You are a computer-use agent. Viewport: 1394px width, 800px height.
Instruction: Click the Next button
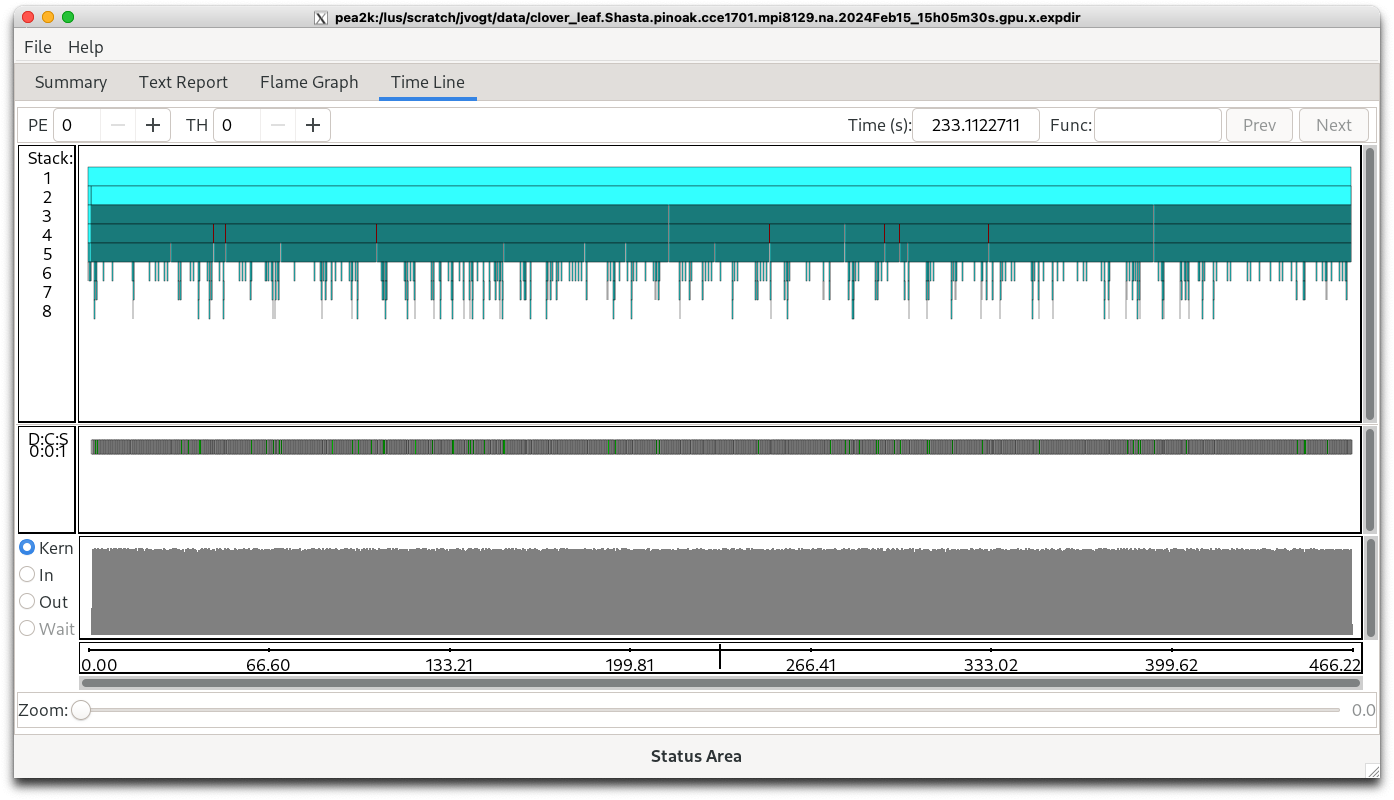(x=1333, y=125)
